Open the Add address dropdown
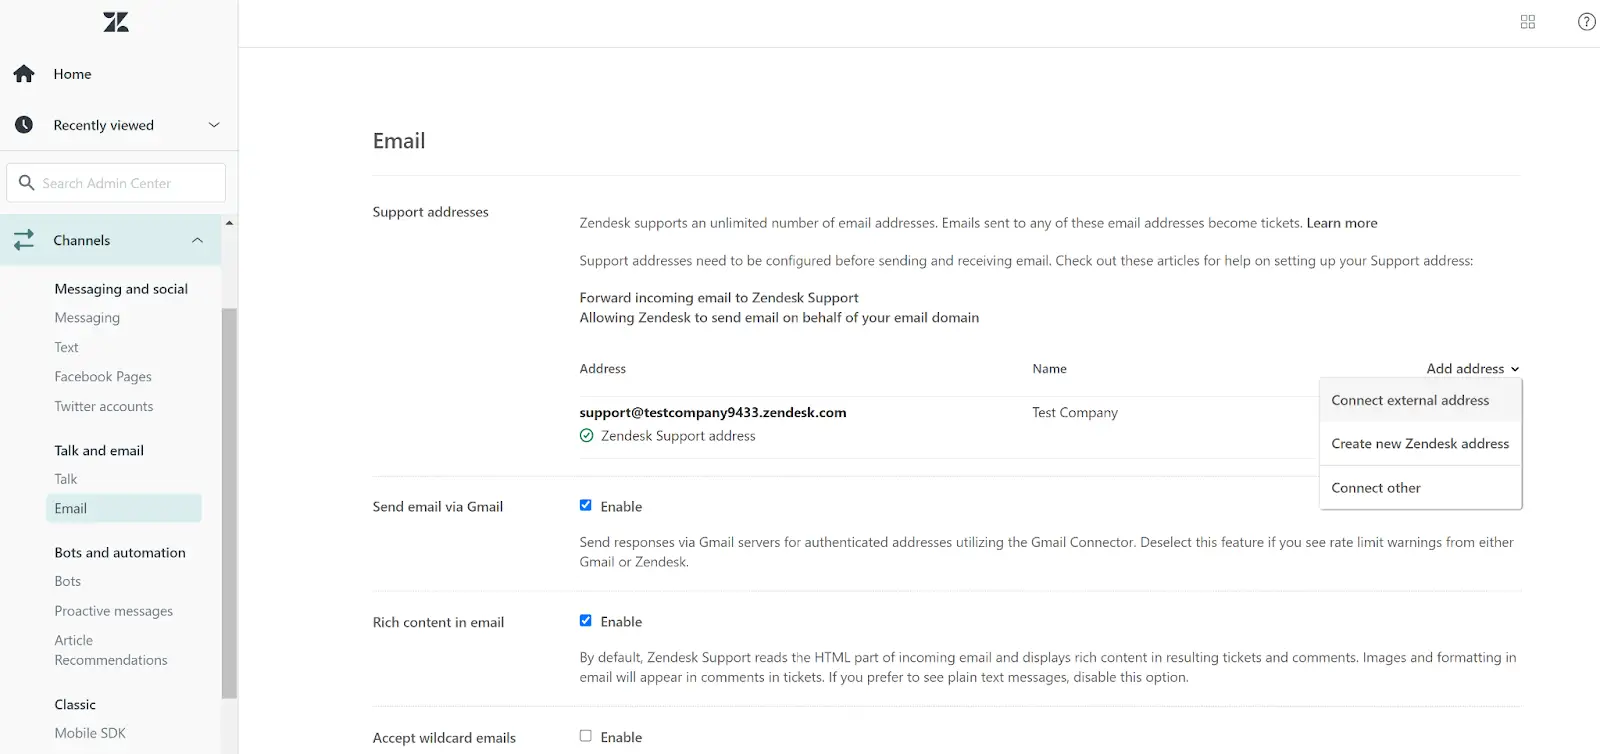This screenshot has width=1600, height=754. pyautogui.click(x=1472, y=368)
